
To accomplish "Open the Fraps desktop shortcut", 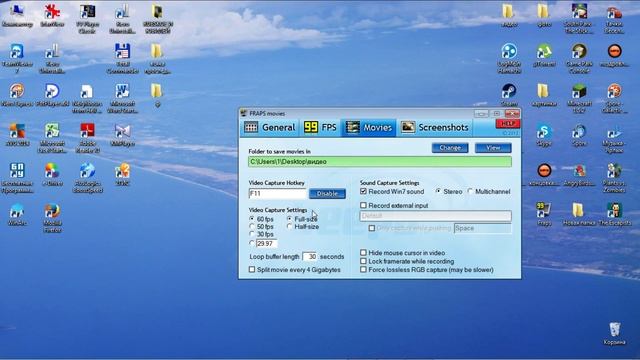I will coord(544,214).
